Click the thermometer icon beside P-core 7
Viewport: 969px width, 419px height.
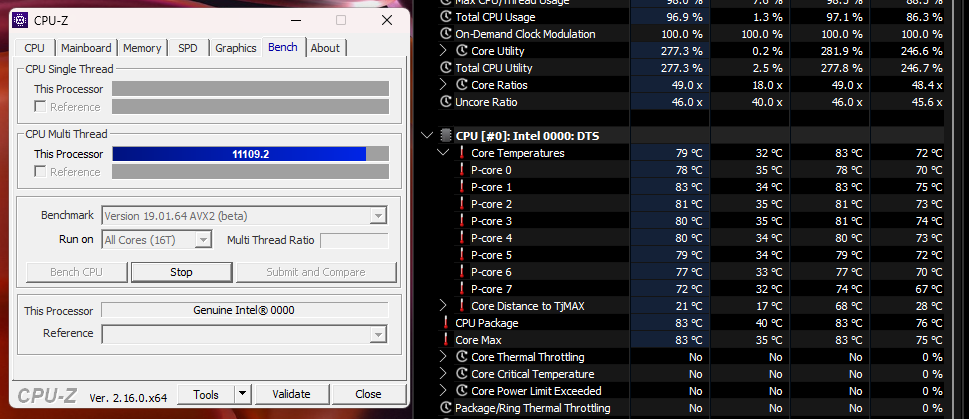(x=462, y=289)
